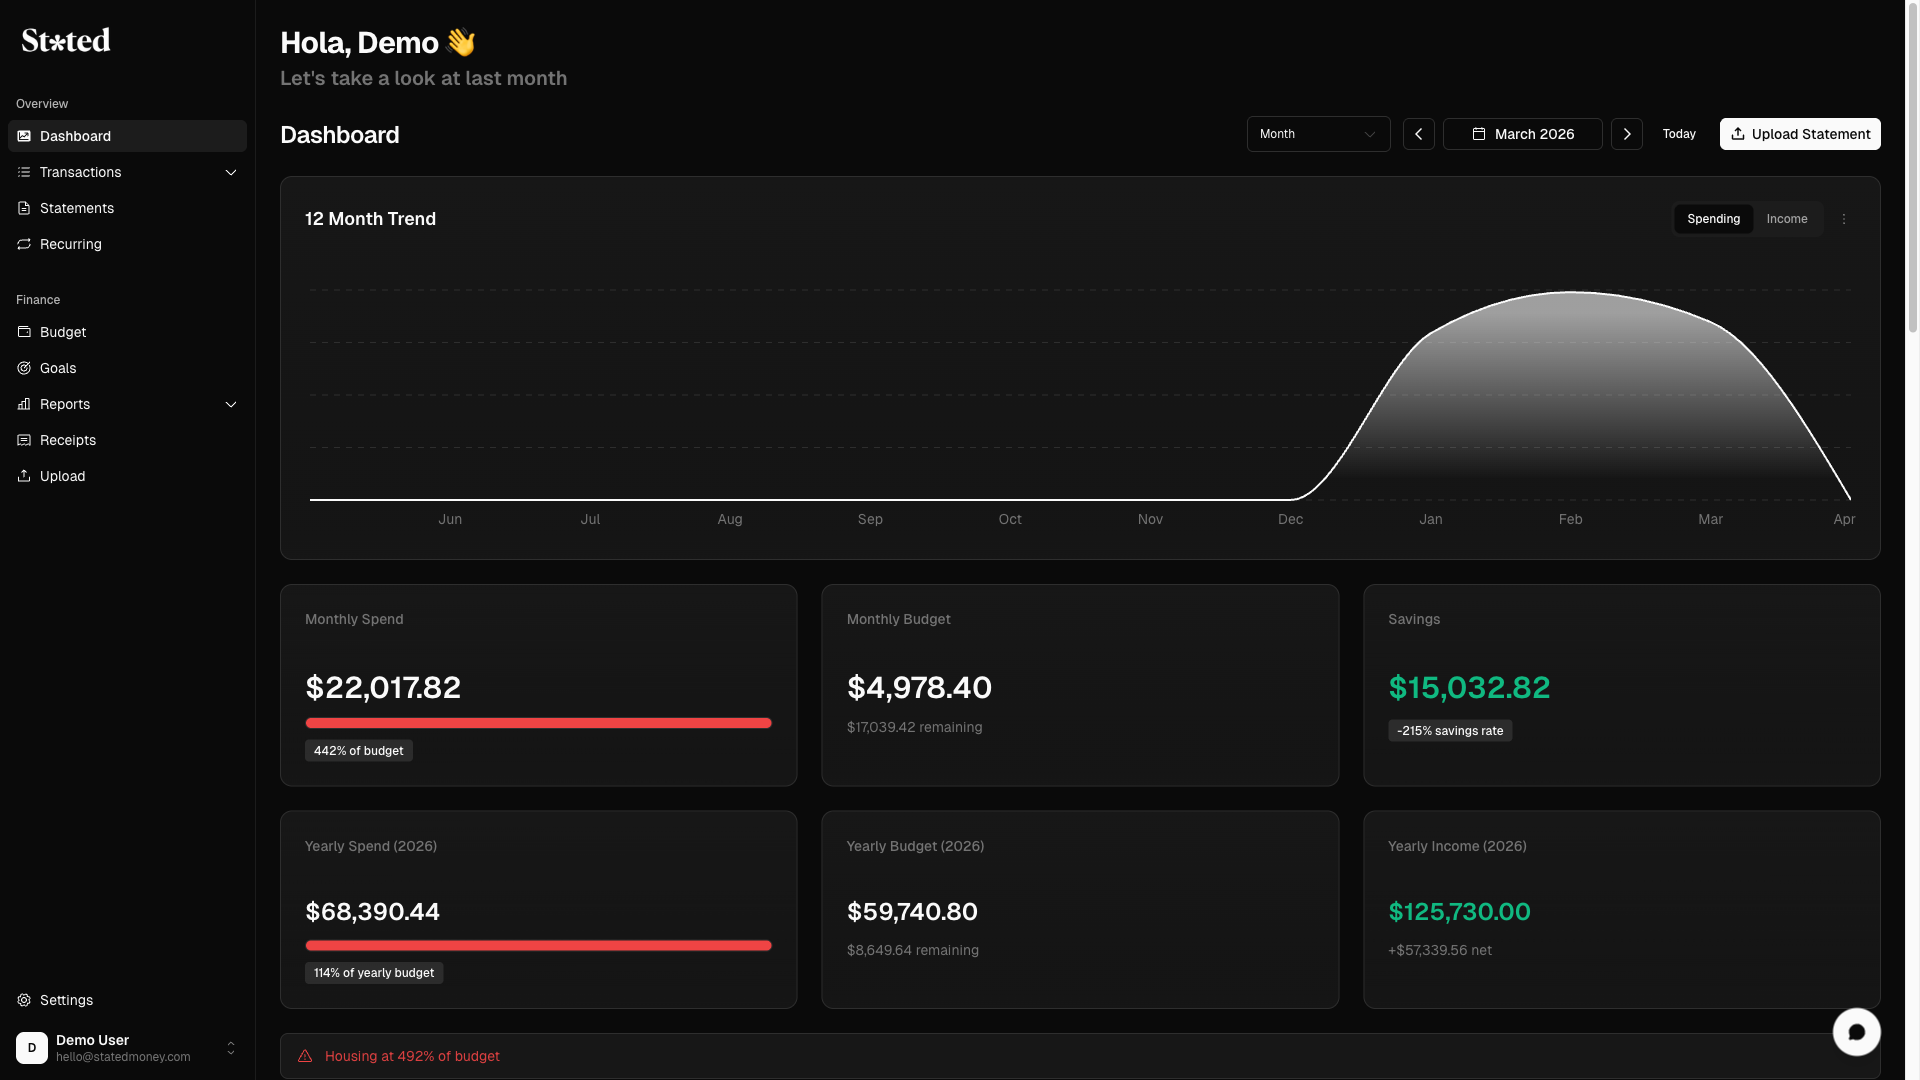1920x1080 pixels.
Task: Click the Stated logo
Action: [66, 40]
